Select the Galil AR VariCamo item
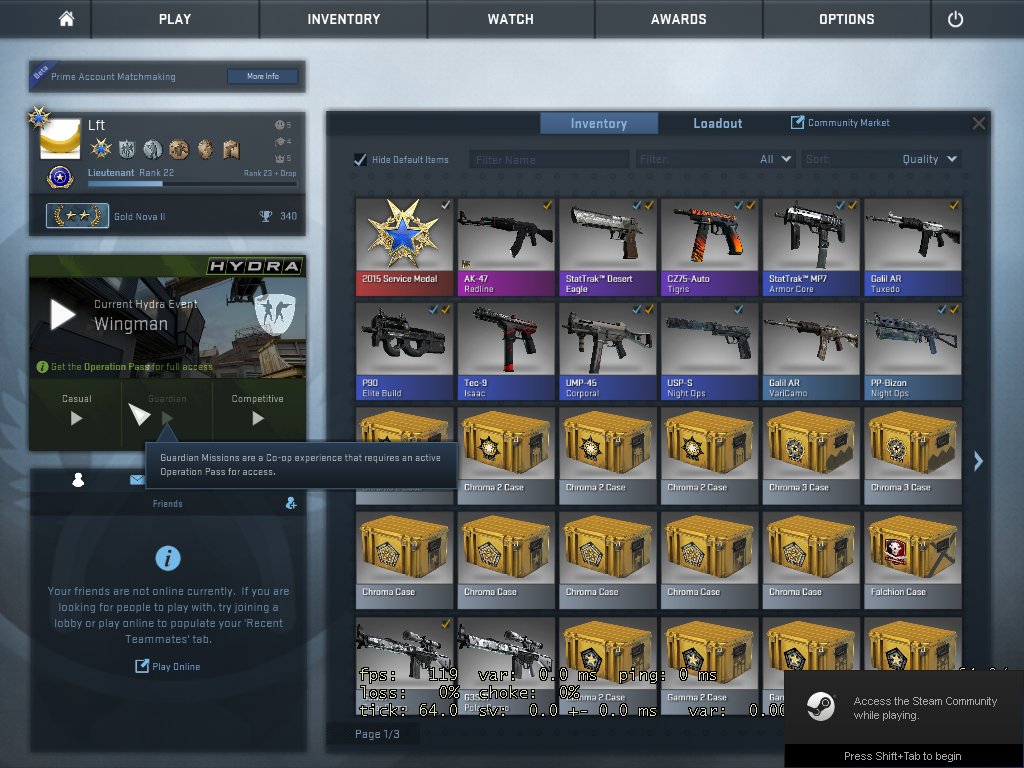1024x768 pixels. click(811, 351)
